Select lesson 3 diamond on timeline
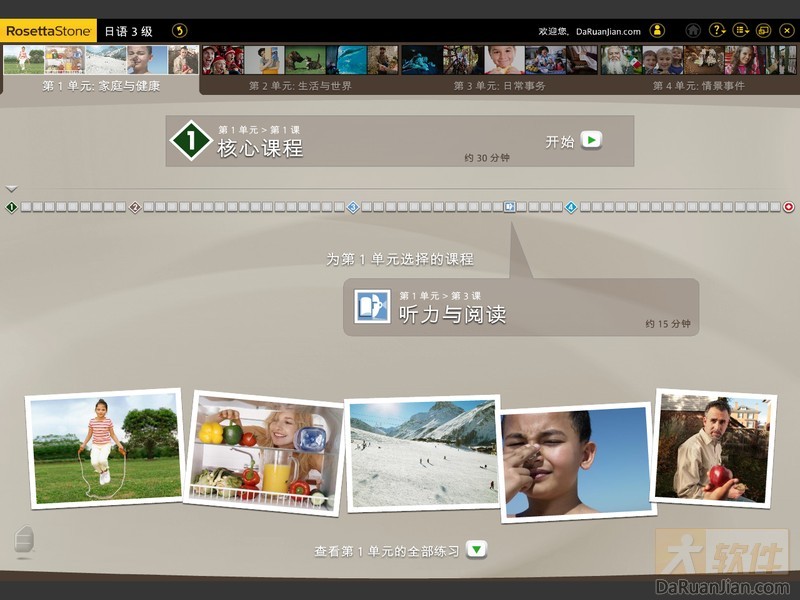Viewport: 800px width, 600px height. click(353, 207)
